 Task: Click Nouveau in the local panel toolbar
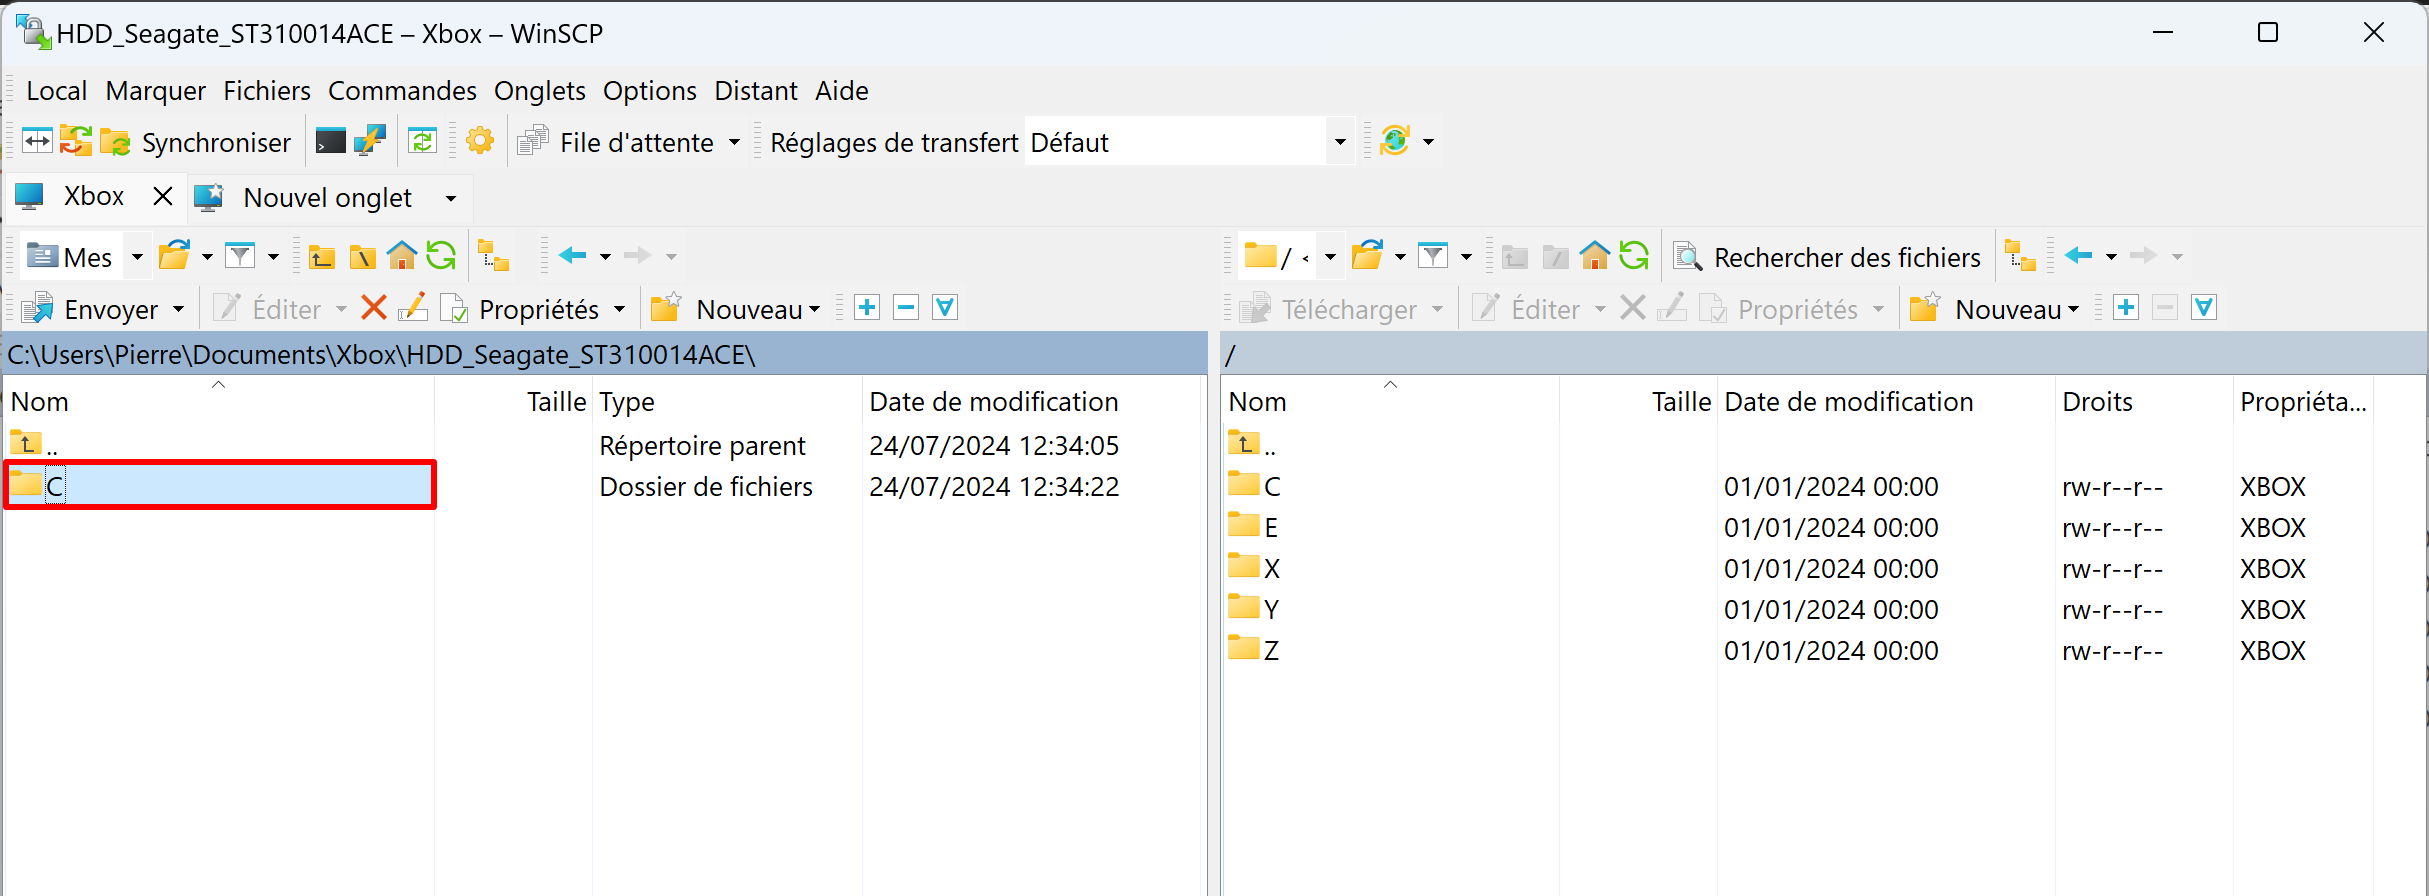pos(735,309)
